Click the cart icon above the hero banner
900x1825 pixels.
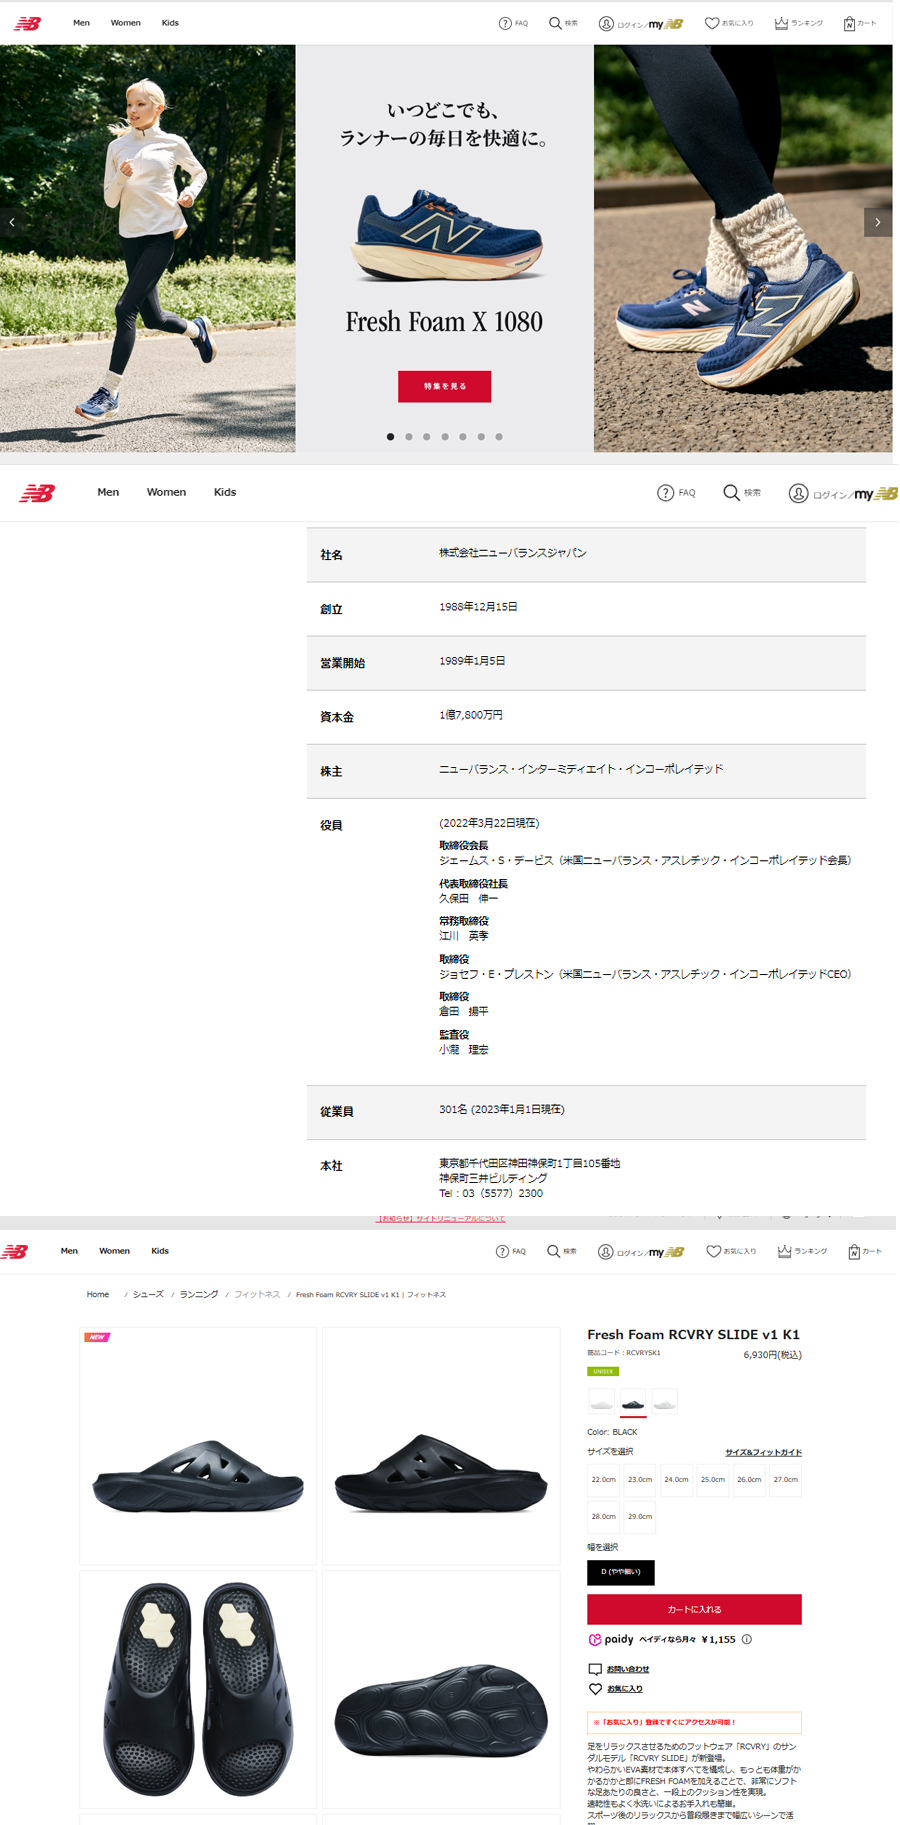(x=849, y=23)
